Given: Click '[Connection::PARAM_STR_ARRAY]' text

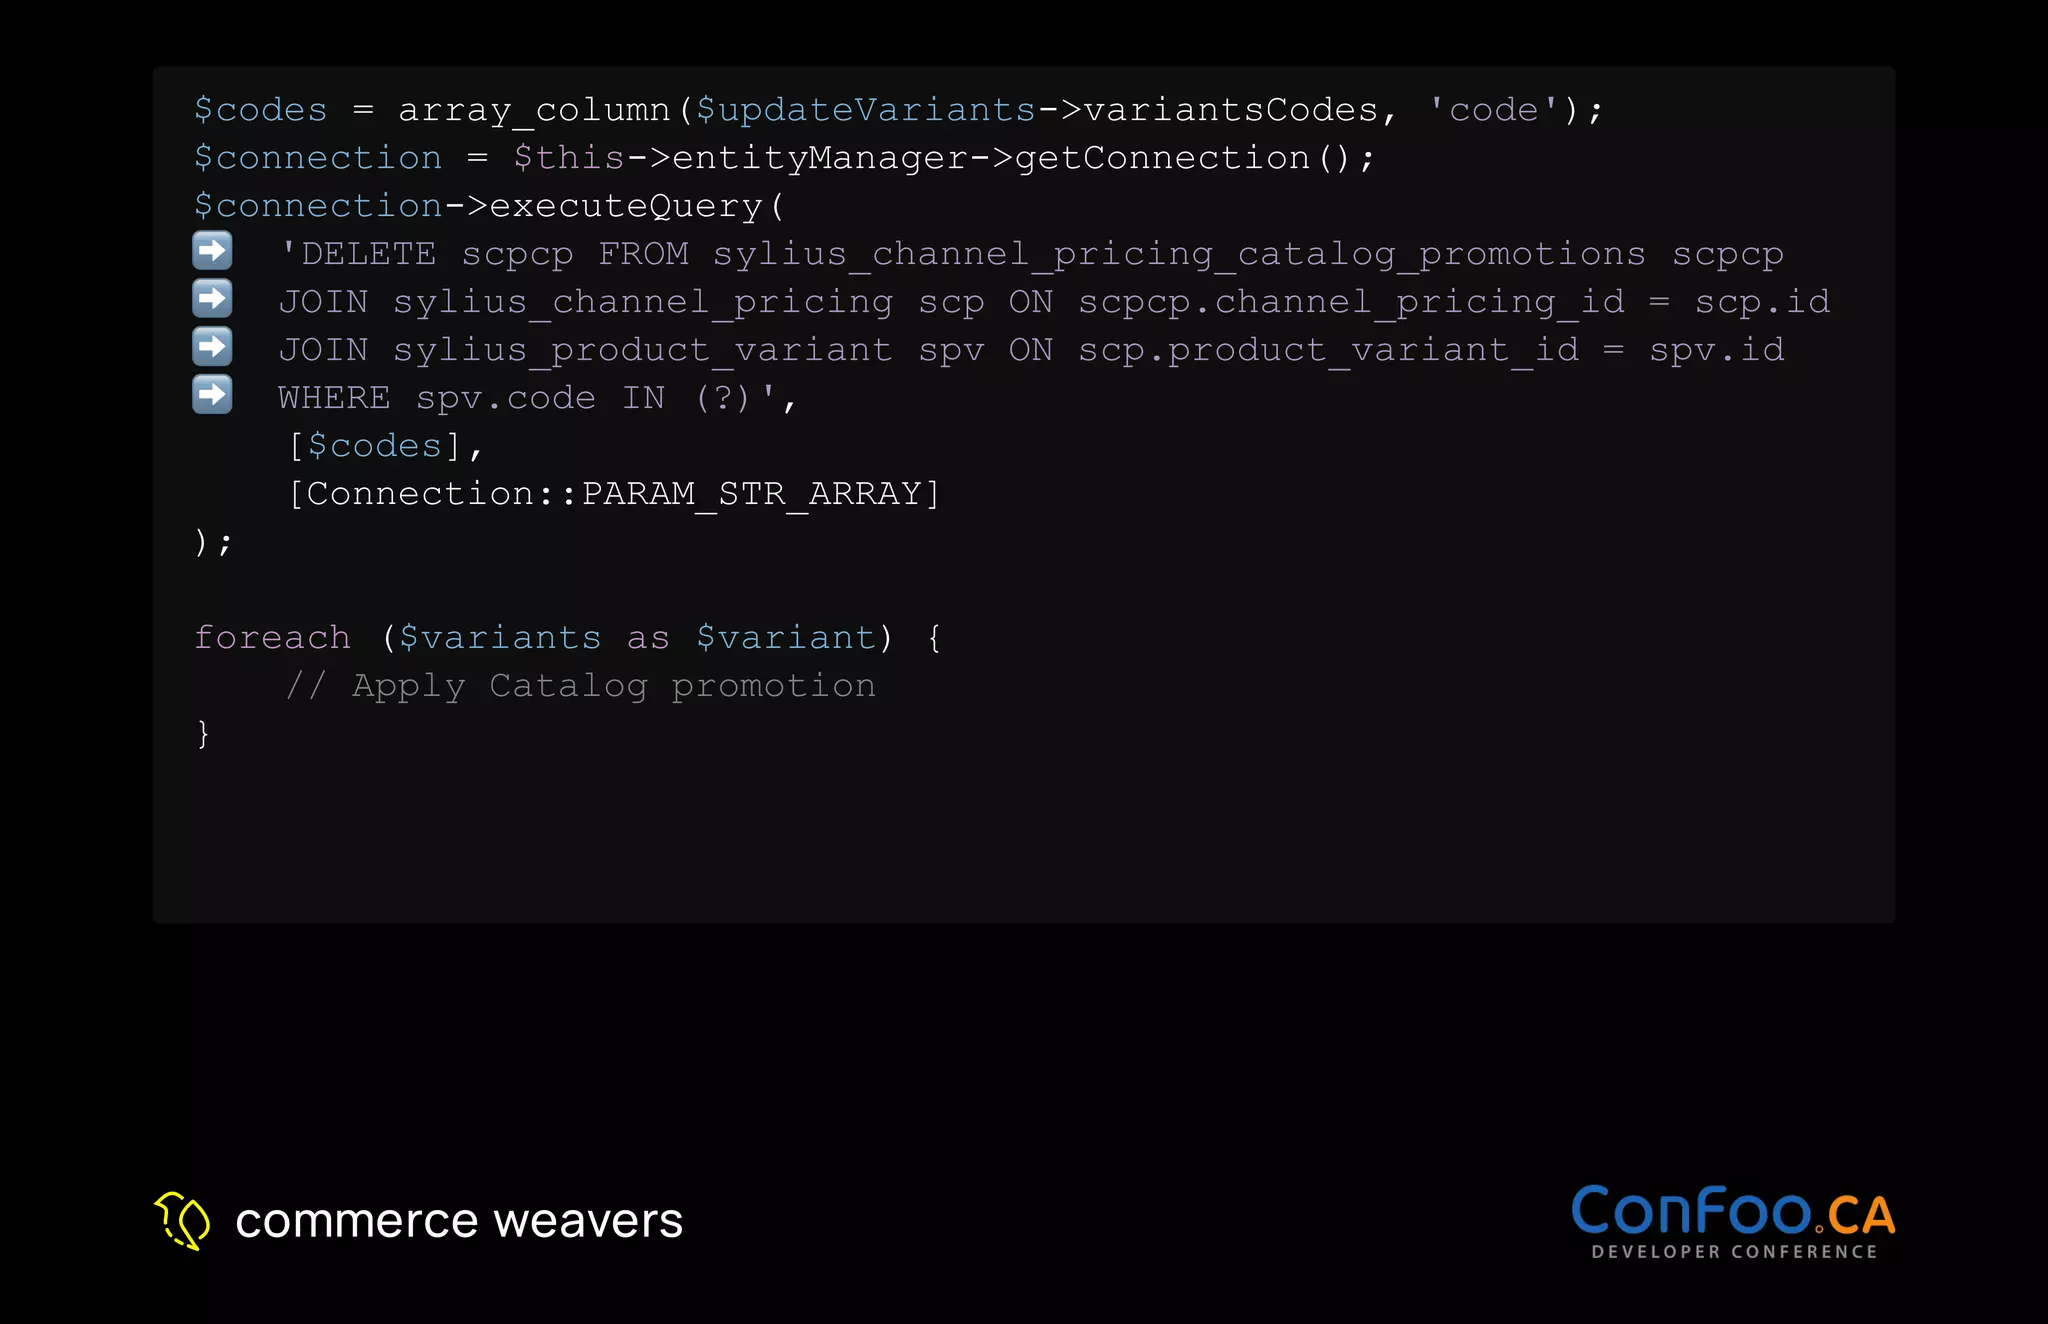Looking at the screenshot, I should coord(614,494).
